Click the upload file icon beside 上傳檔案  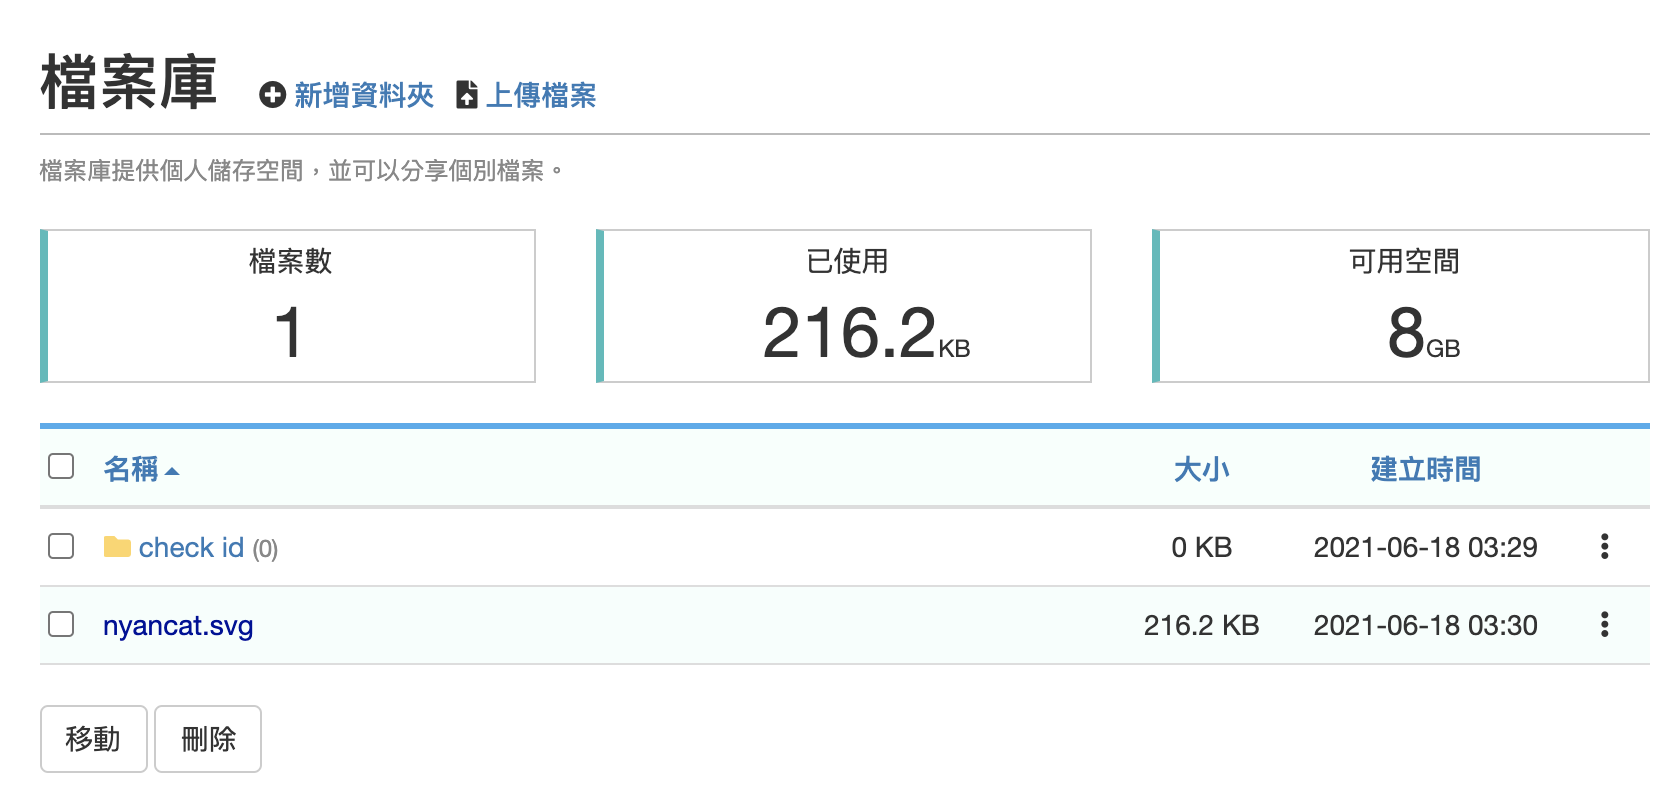(x=467, y=94)
